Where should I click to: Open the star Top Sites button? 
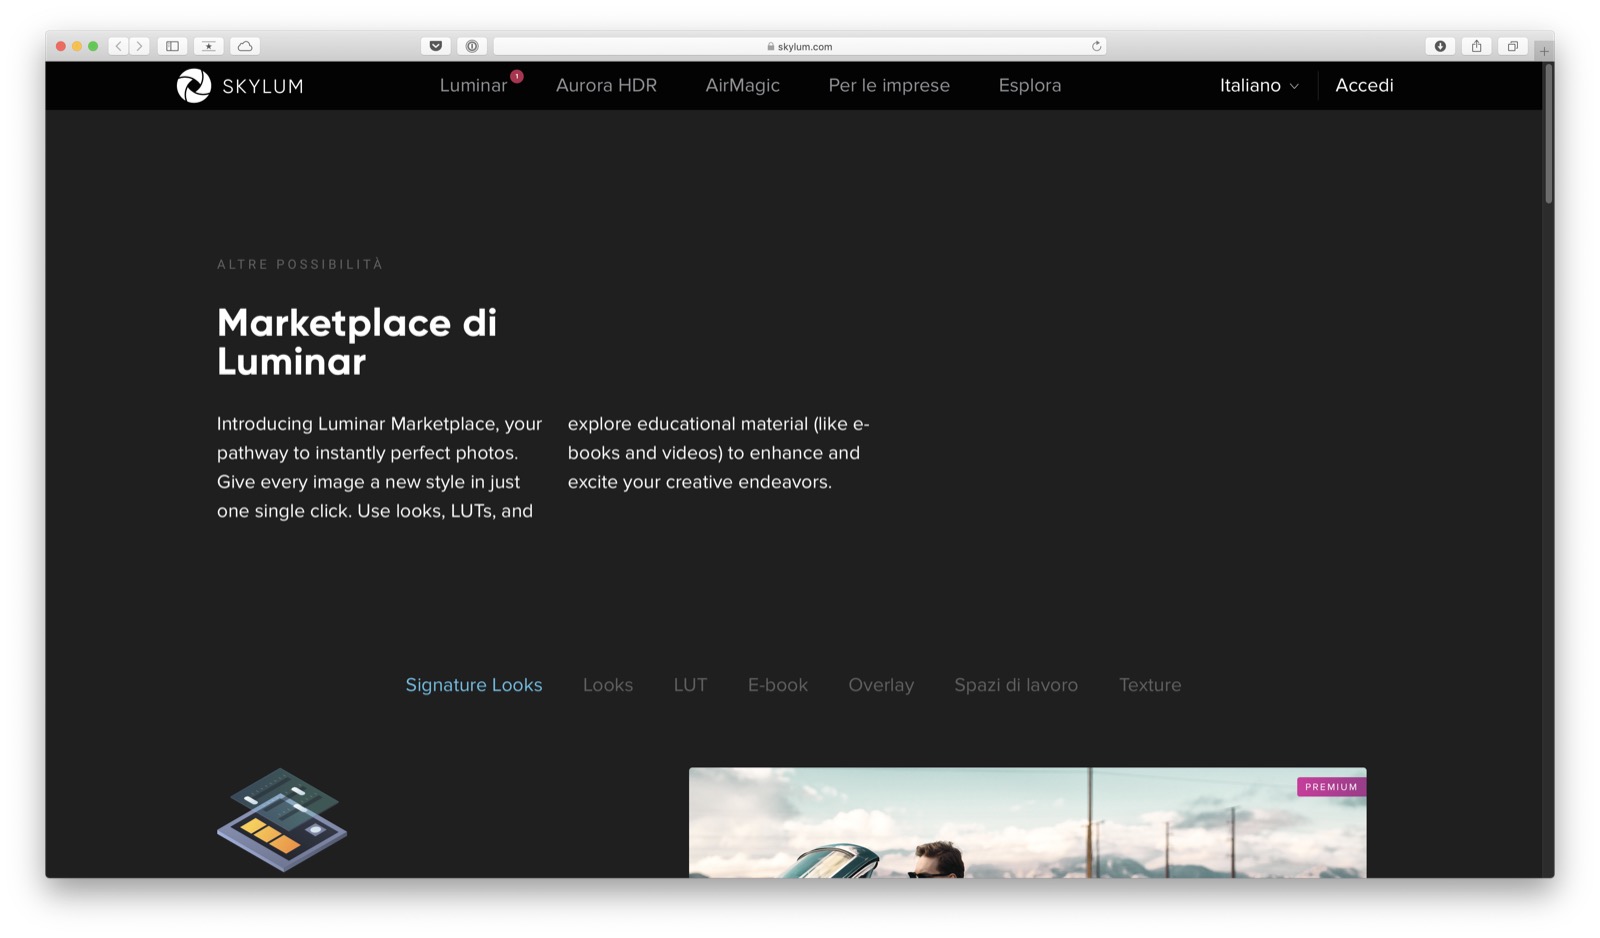[208, 46]
